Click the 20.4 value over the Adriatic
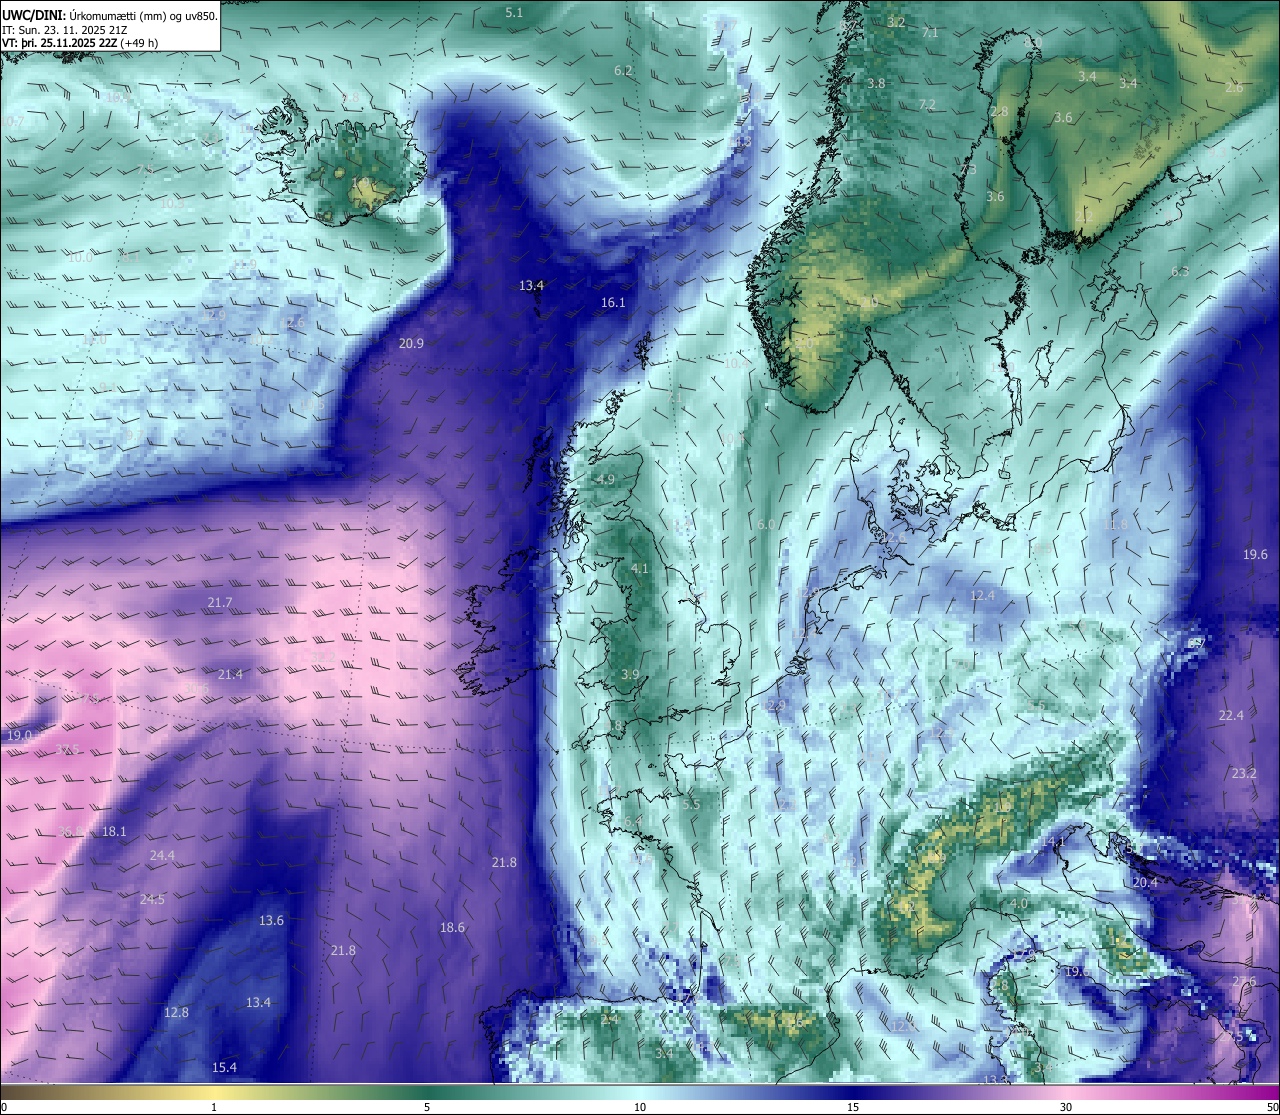Screen dimensions: 1280x1115 [x=1145, y=882]
